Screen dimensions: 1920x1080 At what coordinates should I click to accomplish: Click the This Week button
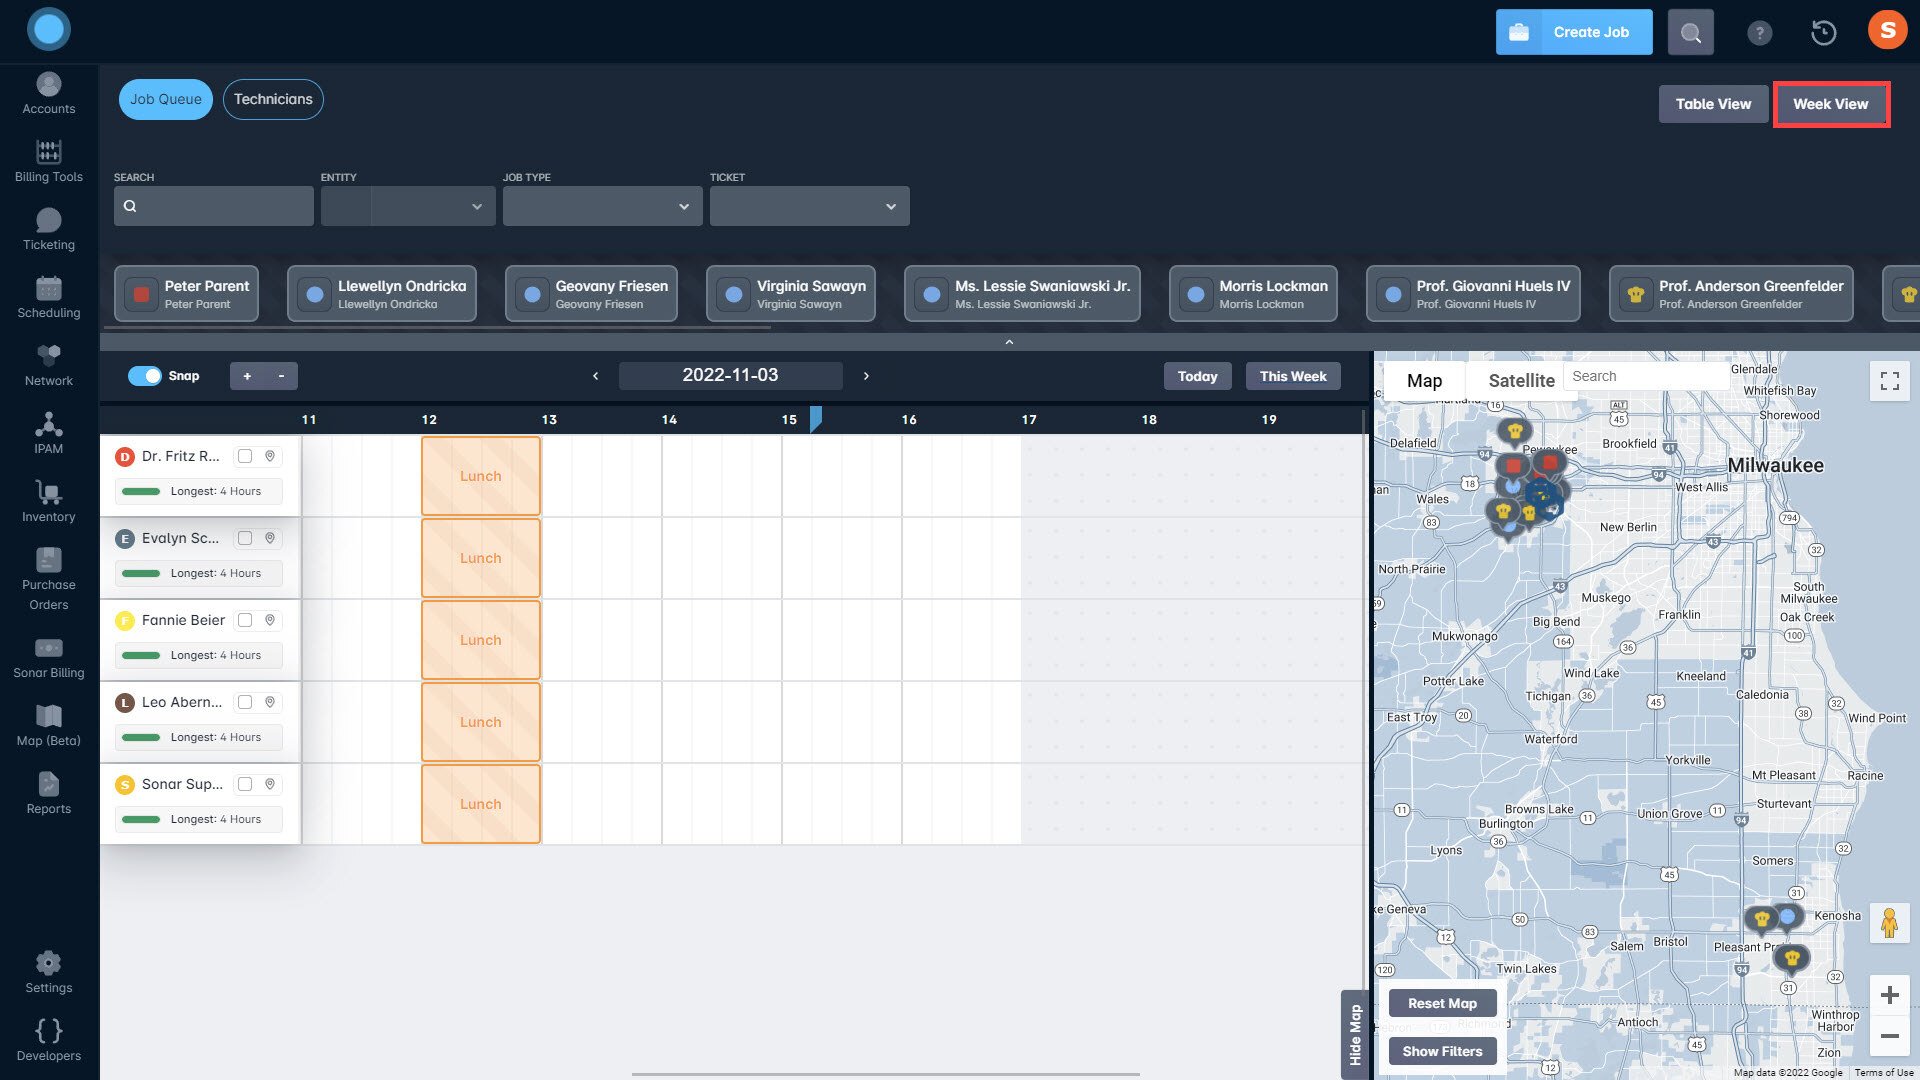click(1292, 375)
